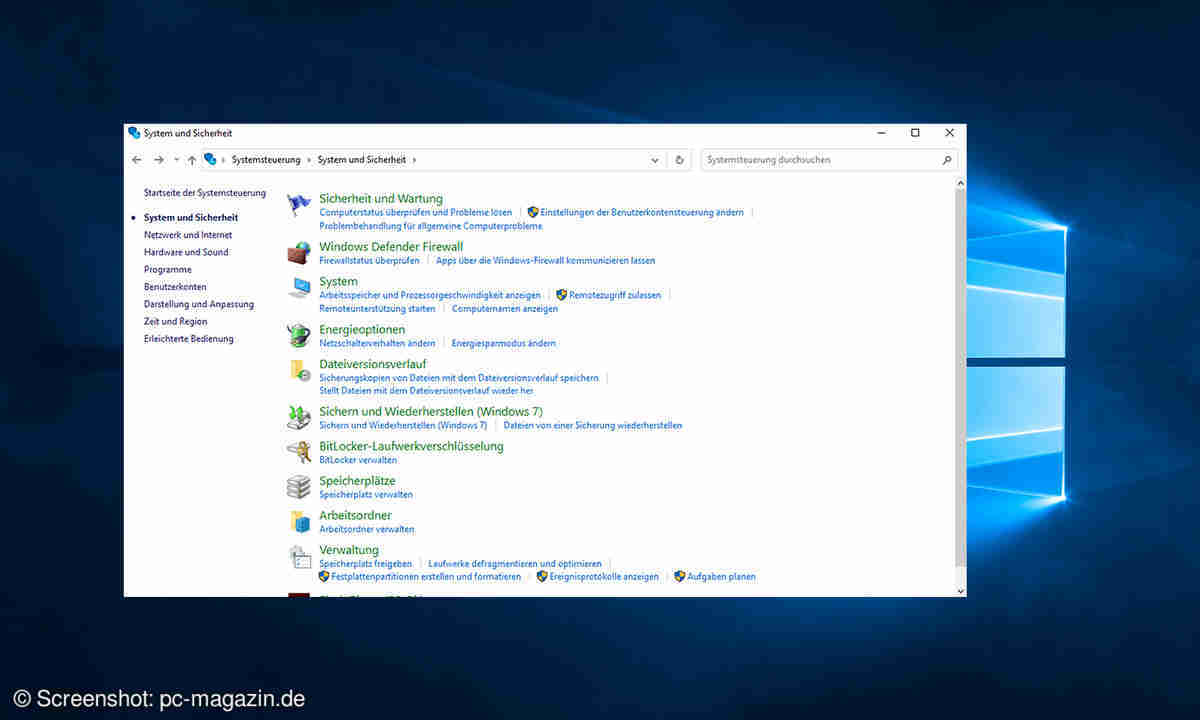Expand the recent locations dropdown arrow

[177, 160]
